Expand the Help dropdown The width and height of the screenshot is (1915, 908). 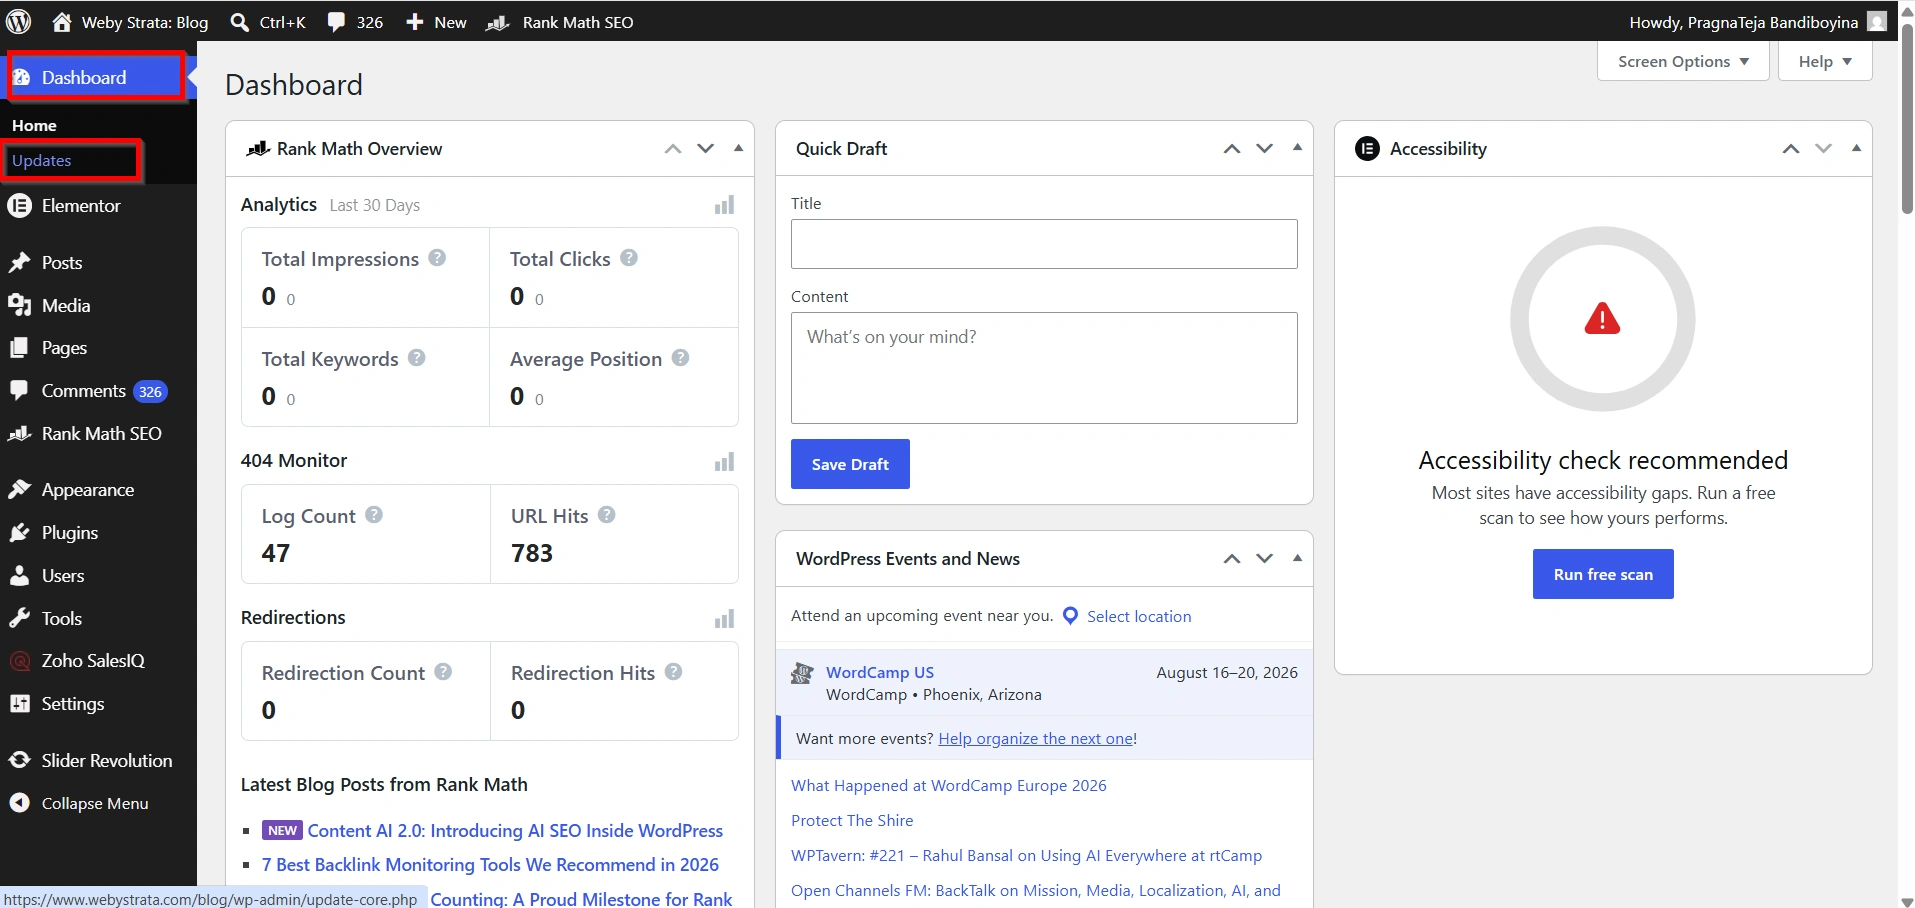[1825, 61]
